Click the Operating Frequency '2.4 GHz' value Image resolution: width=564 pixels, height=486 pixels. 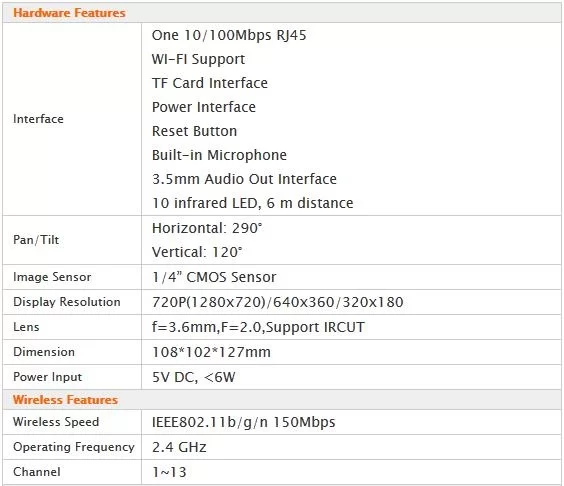[x=179, y=447]
